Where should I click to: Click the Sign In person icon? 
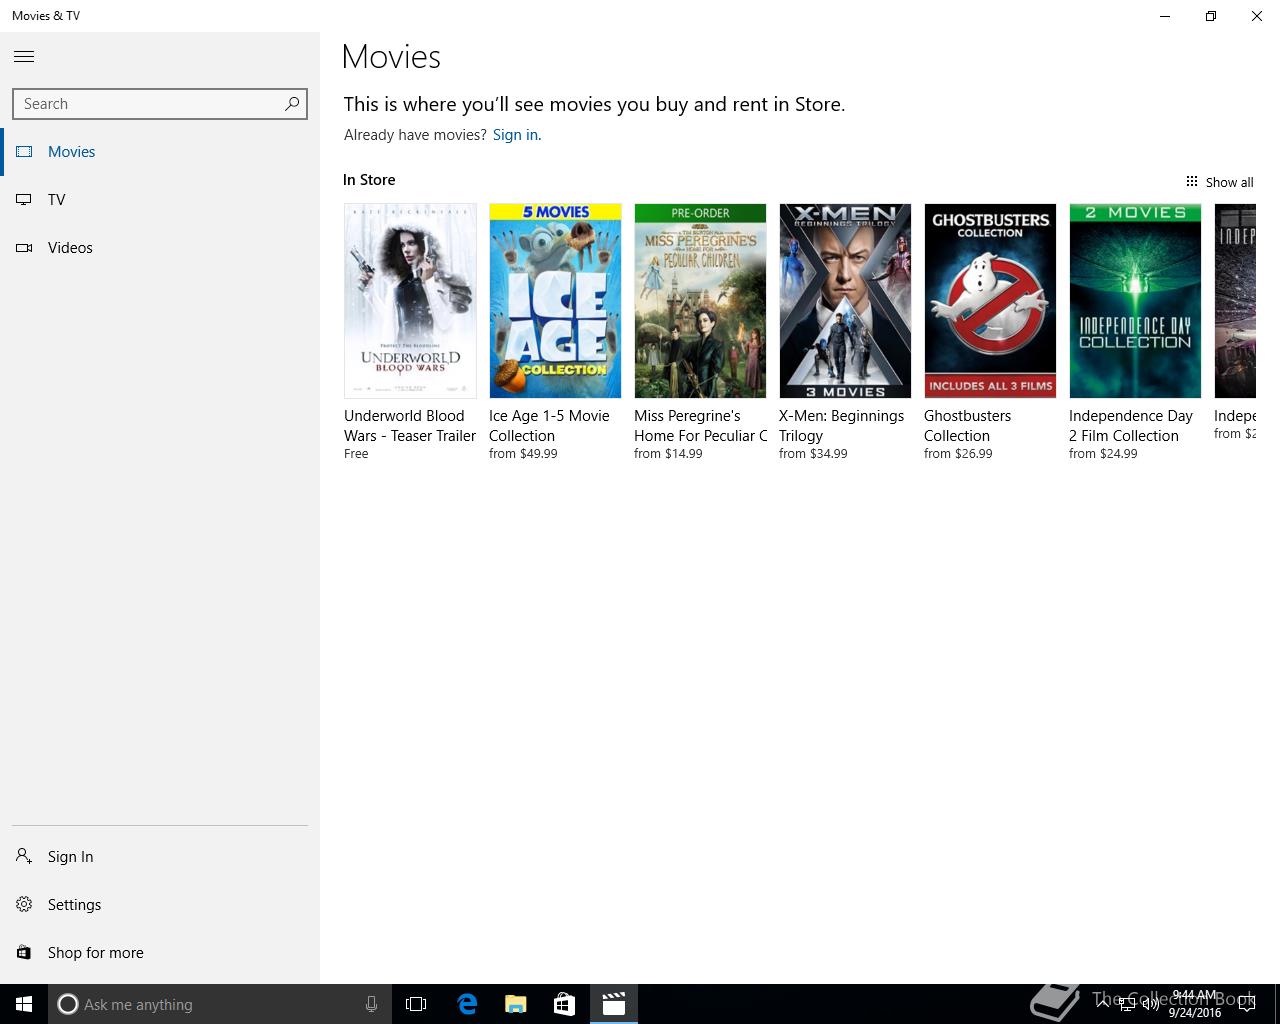[24, 856]
